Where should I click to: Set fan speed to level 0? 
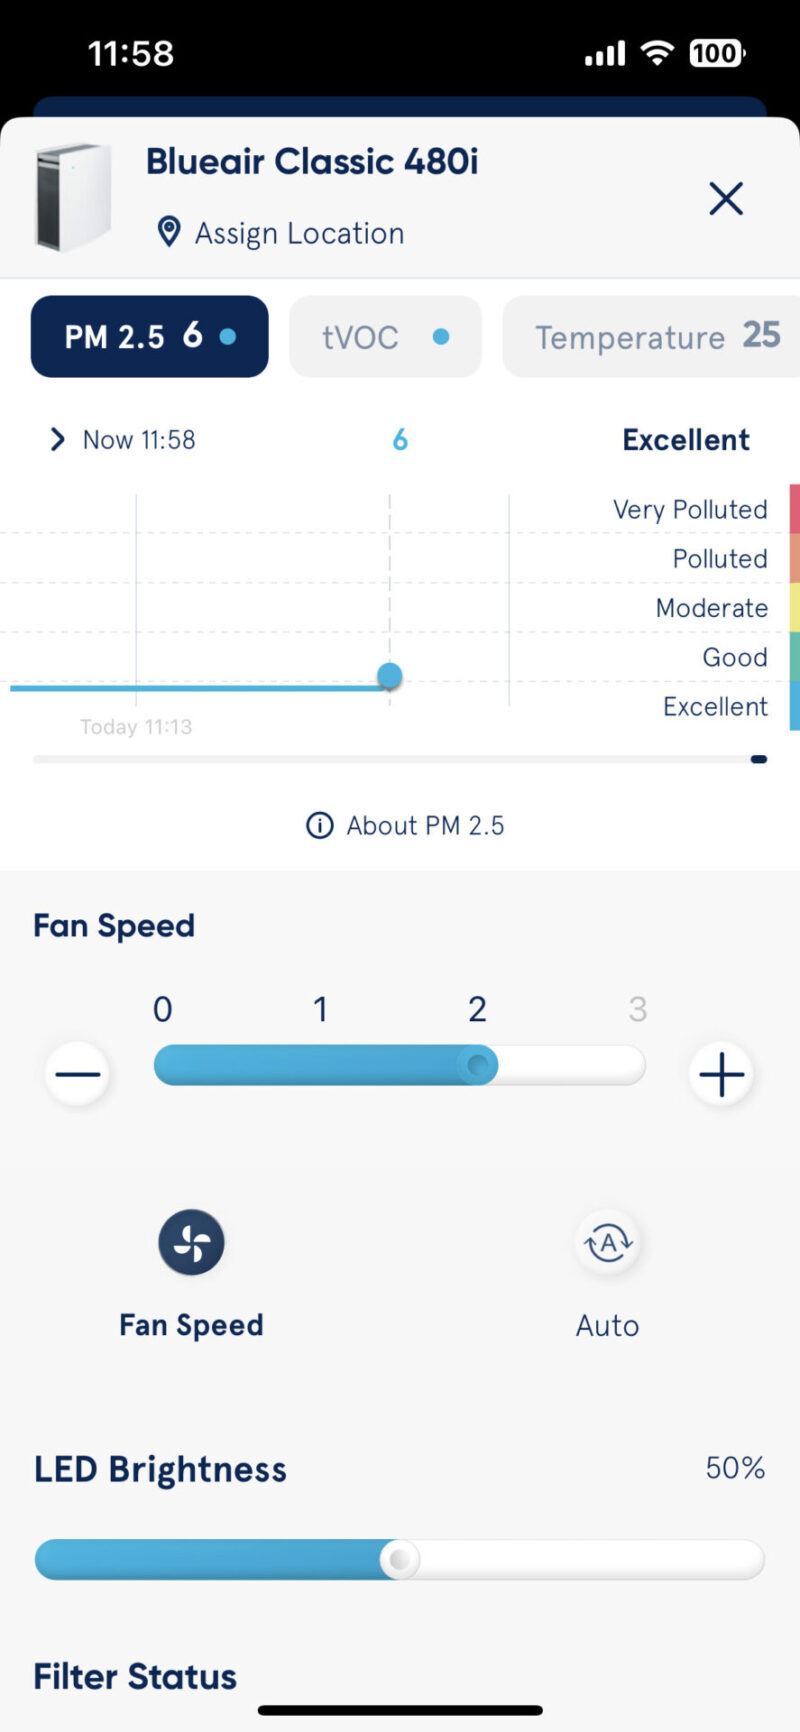tap(162, 1009)
